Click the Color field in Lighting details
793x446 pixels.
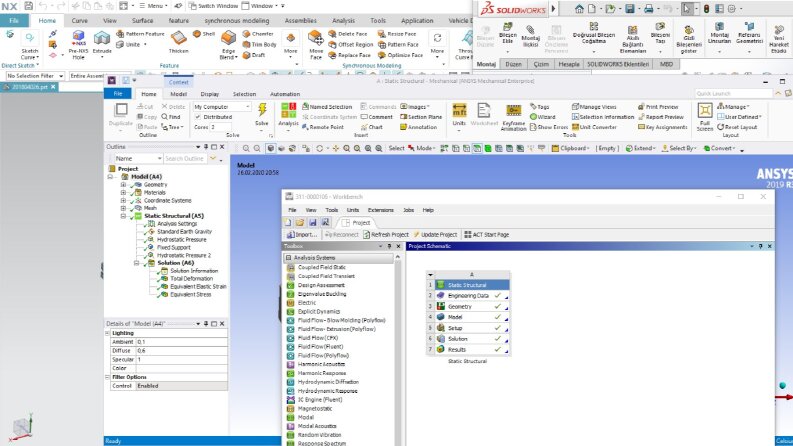coord(182,368)
